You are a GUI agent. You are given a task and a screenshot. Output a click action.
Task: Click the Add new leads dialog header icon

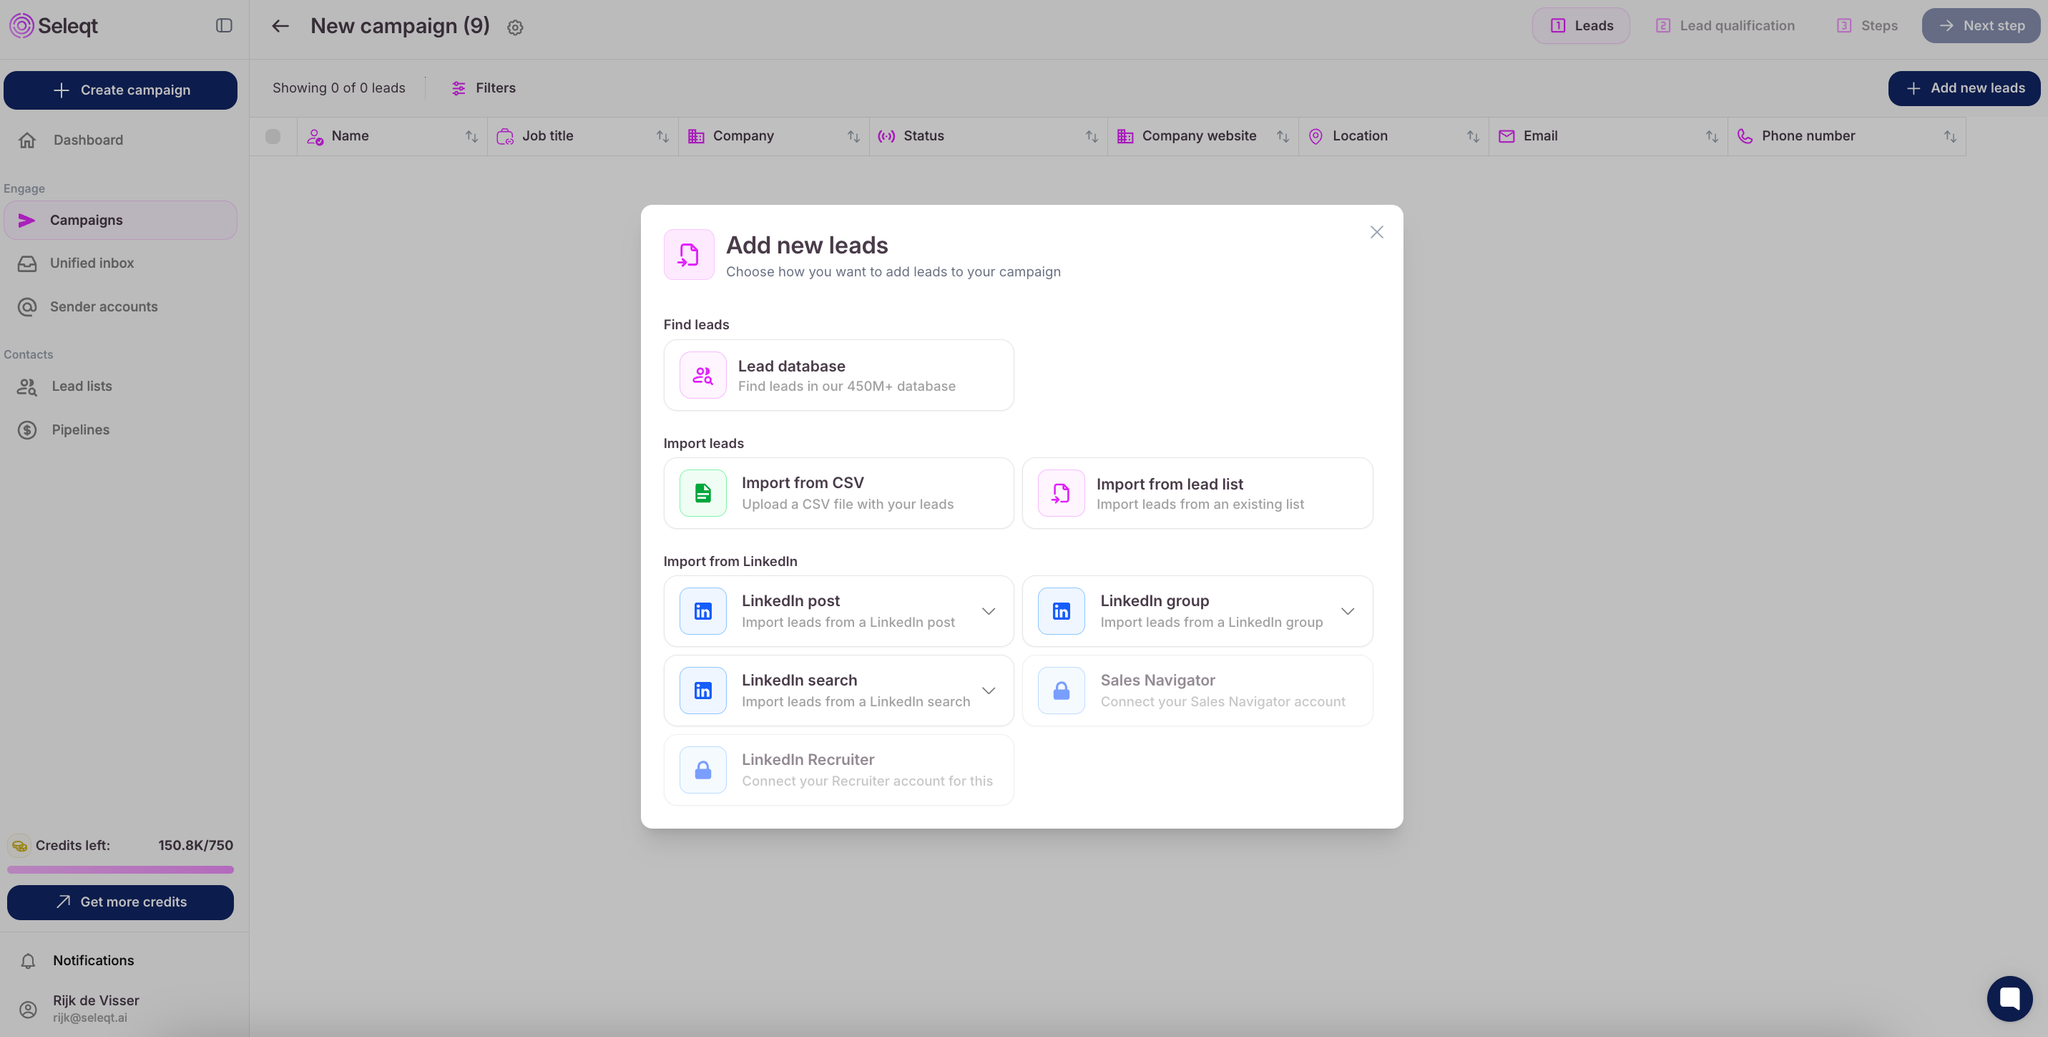(689, 254)
